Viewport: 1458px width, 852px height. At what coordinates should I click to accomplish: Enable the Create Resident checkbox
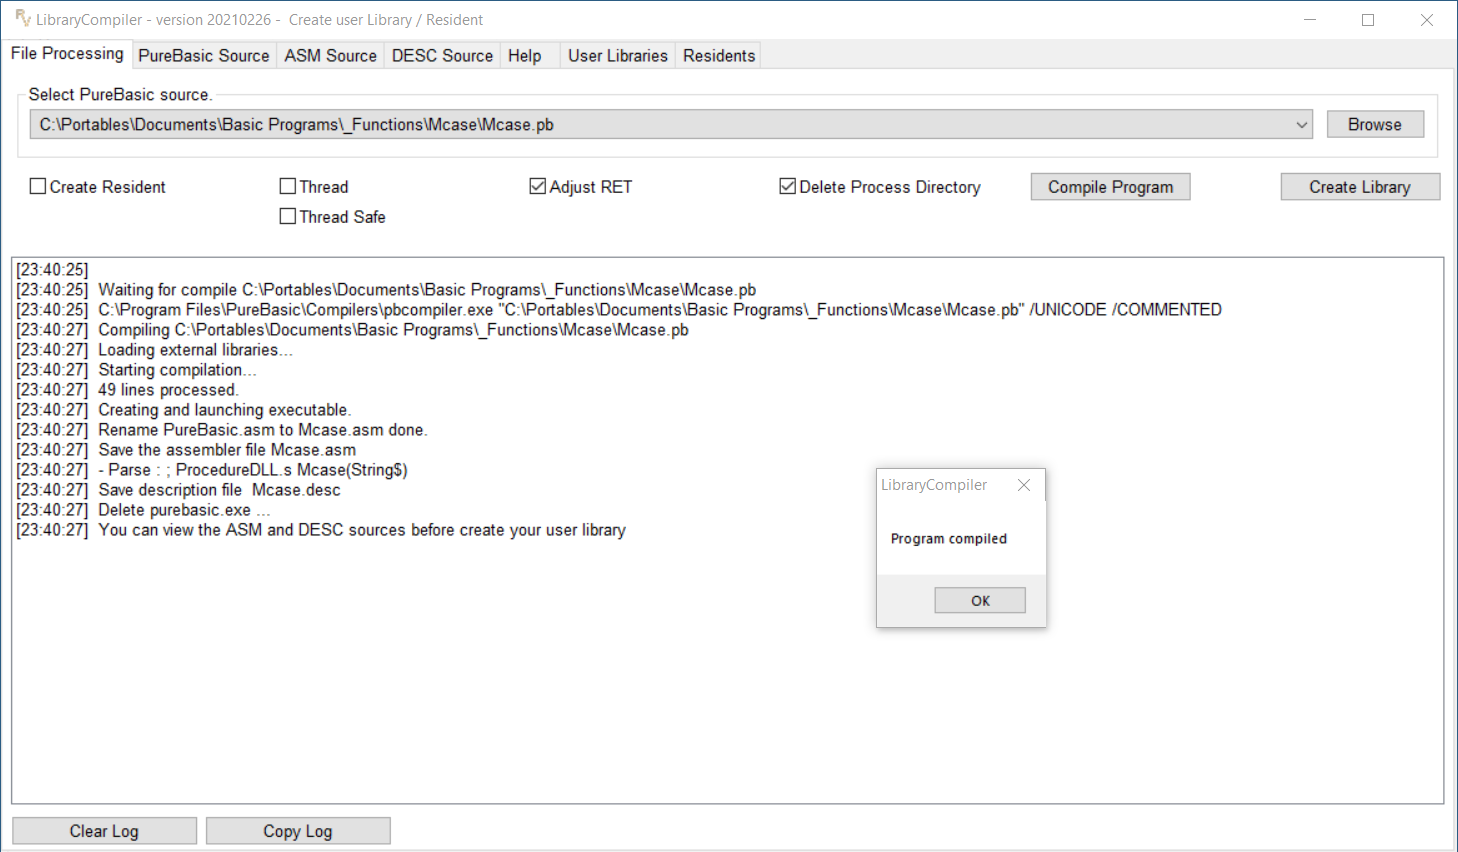click(x=38, y=187)
